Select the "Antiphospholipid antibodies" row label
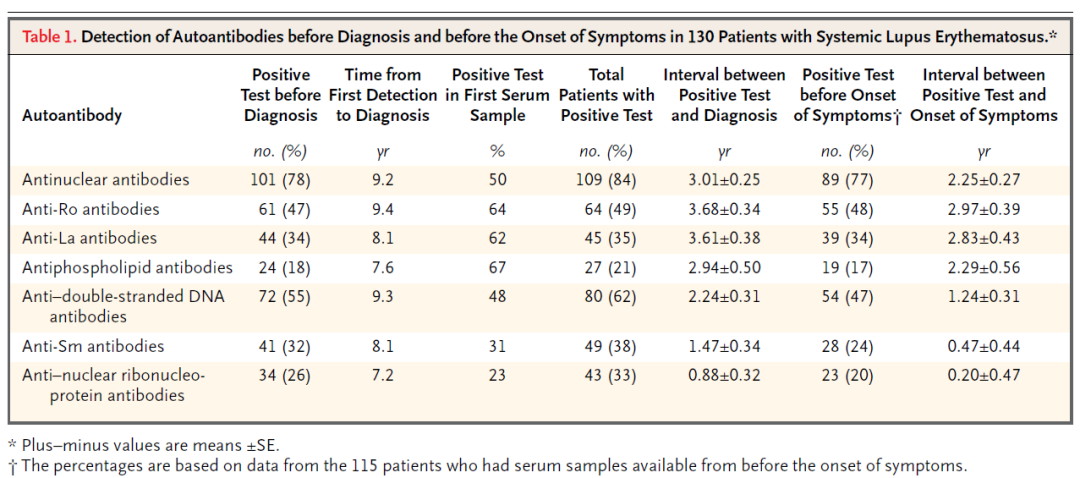Screen dimensions: 1080x478 (x=127, y=268)
